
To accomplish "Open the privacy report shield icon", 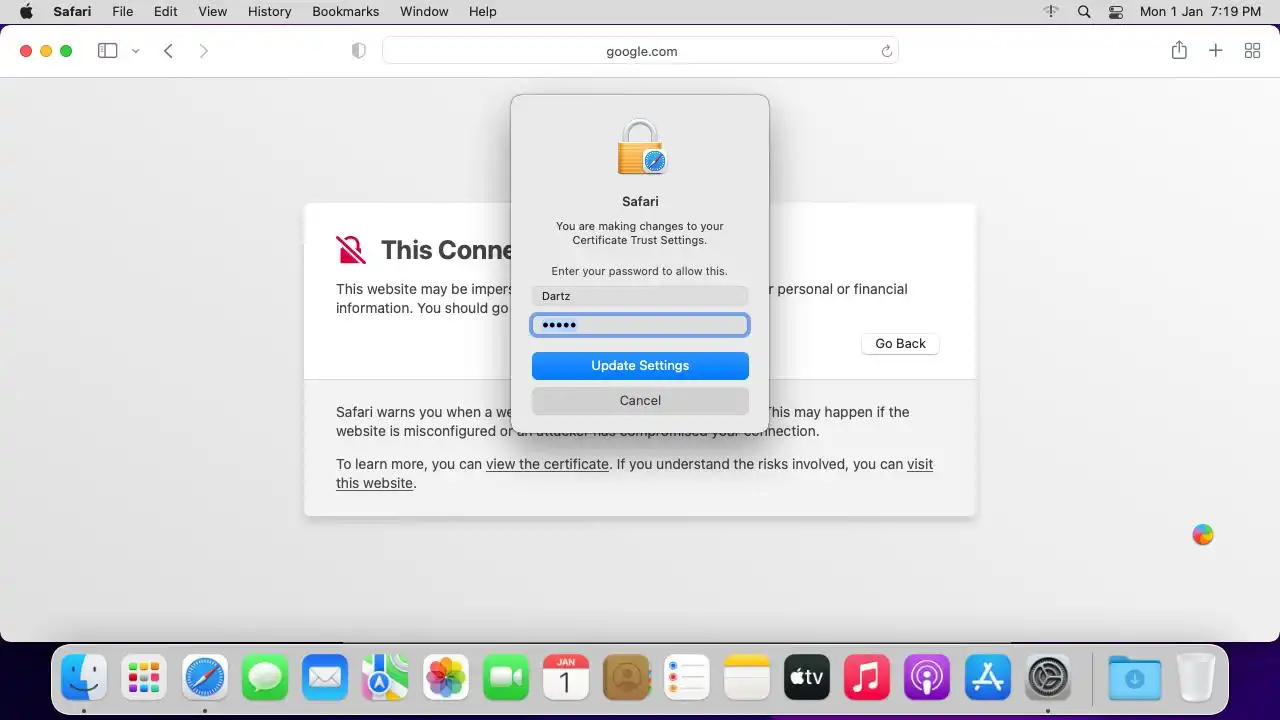I will click(359, 51).
